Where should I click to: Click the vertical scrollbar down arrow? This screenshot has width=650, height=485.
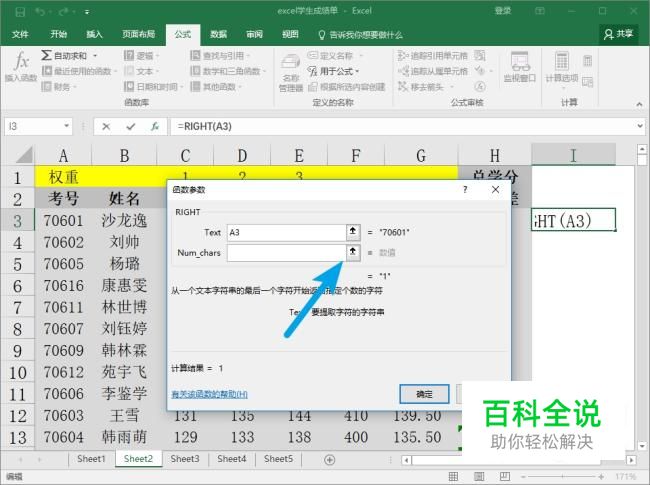[x=642, y=446]
